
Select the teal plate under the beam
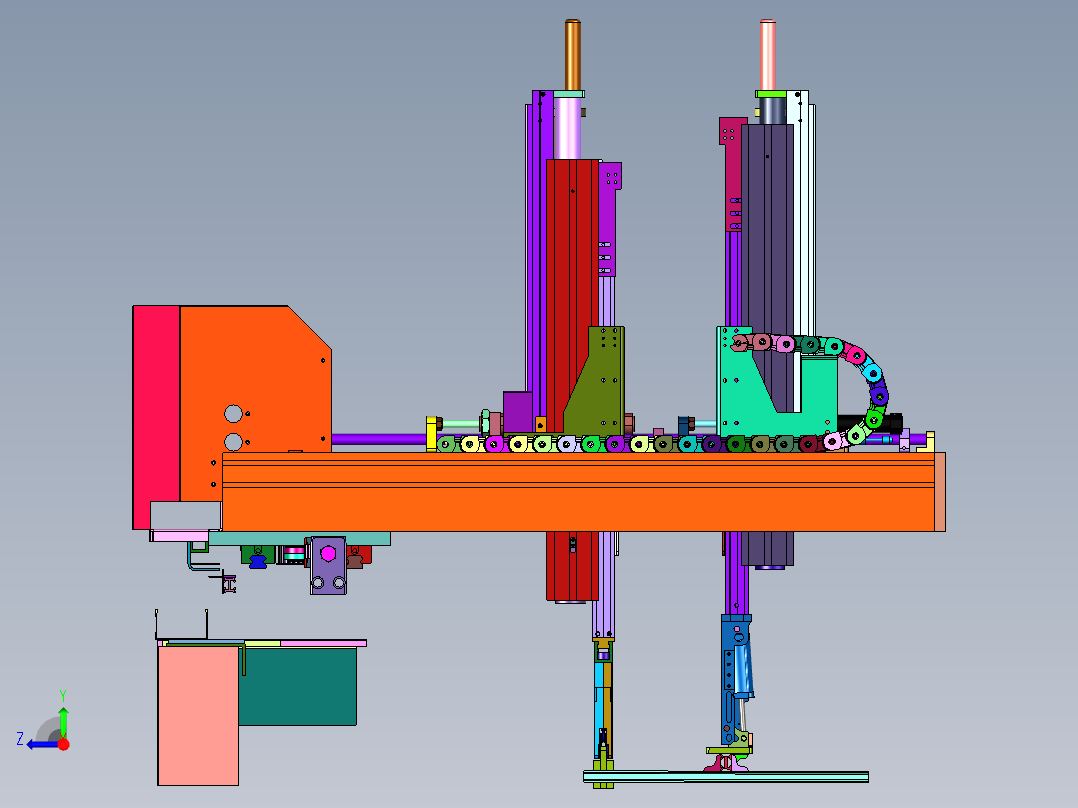(x=299, y=538)
